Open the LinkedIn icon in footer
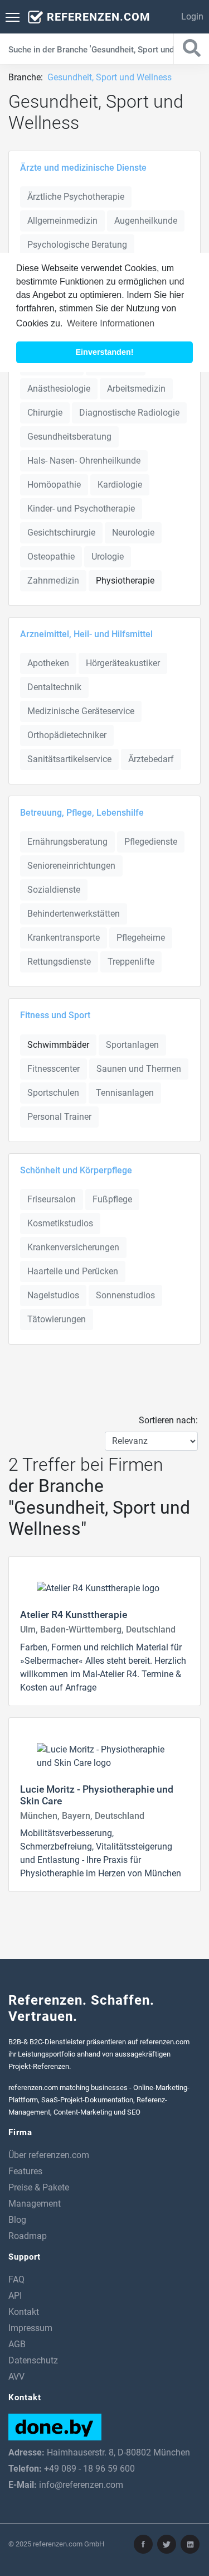Image resolution: width=209 pixels, height=2576 pixels. pyautogui.click(x=190, y=2544)
